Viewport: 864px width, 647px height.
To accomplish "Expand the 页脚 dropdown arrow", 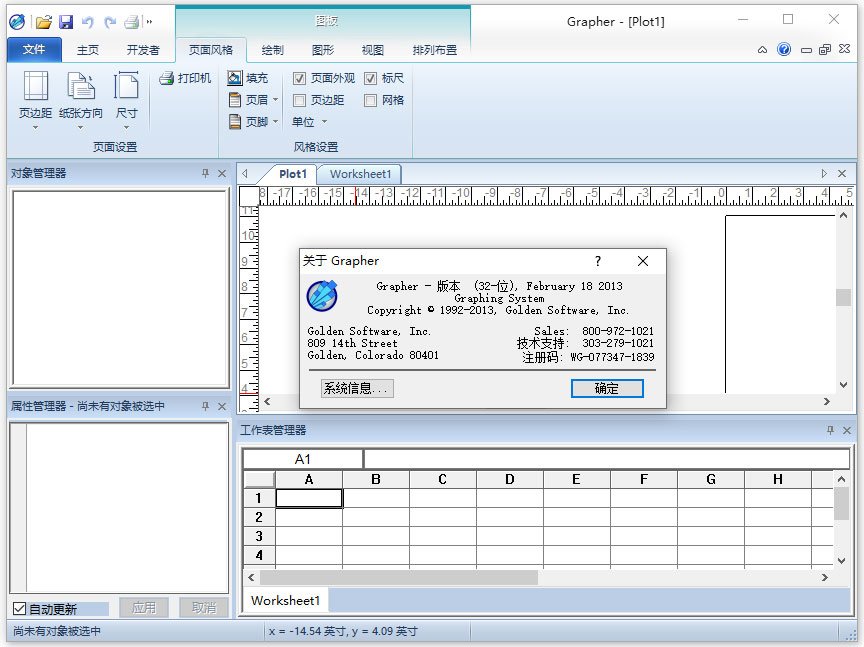I will [276, 121].
